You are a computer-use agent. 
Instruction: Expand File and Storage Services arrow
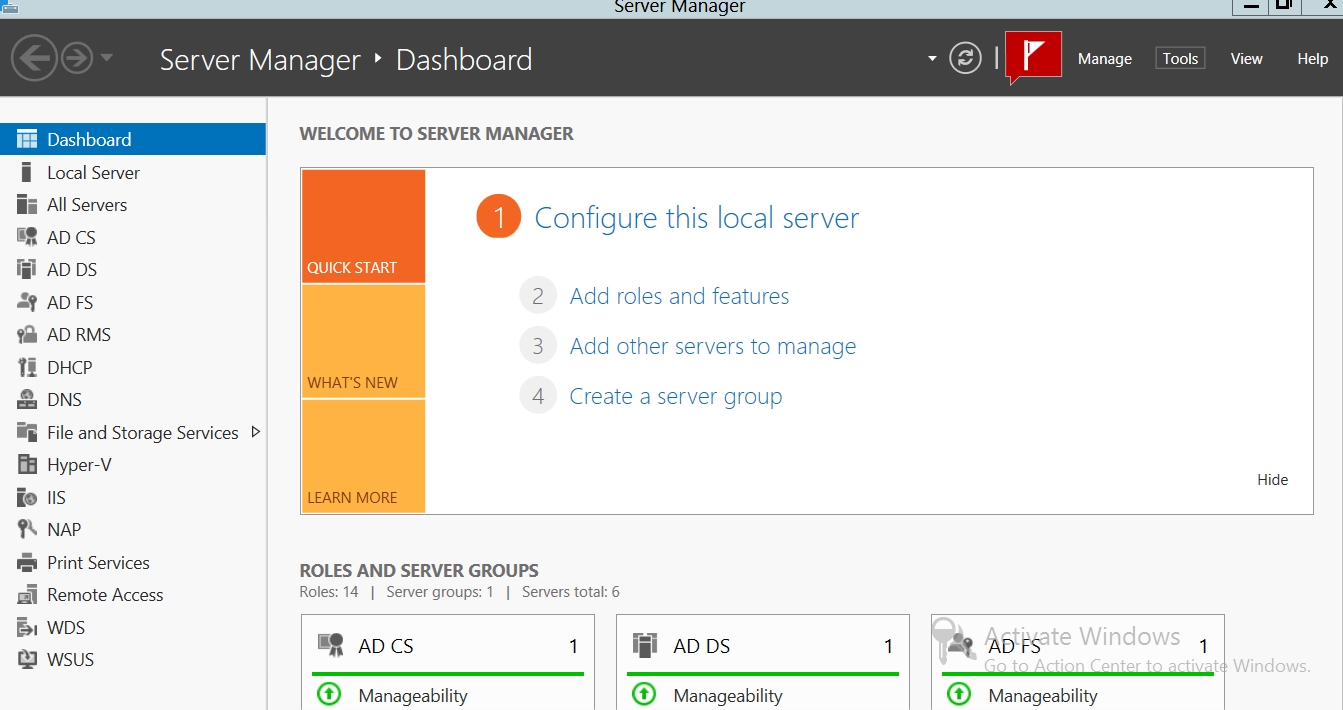point(255,432)
